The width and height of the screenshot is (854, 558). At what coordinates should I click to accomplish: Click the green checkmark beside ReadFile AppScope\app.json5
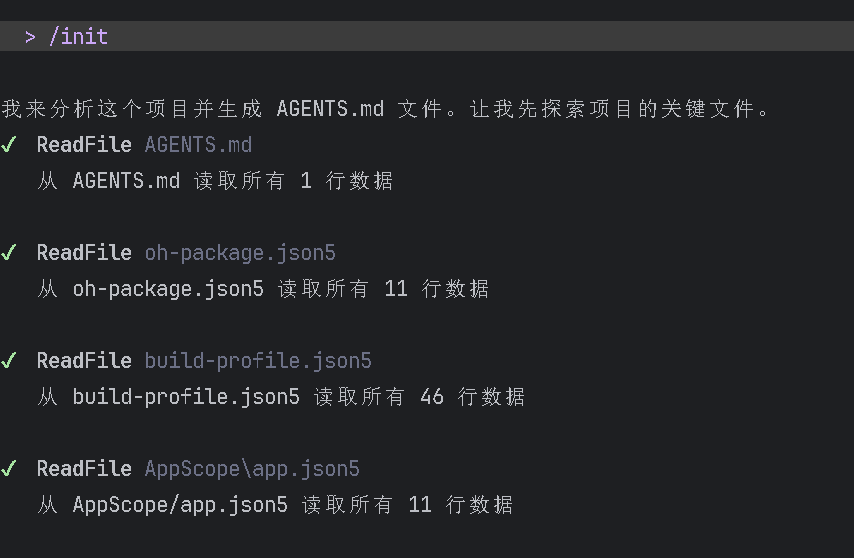(9, 469)
